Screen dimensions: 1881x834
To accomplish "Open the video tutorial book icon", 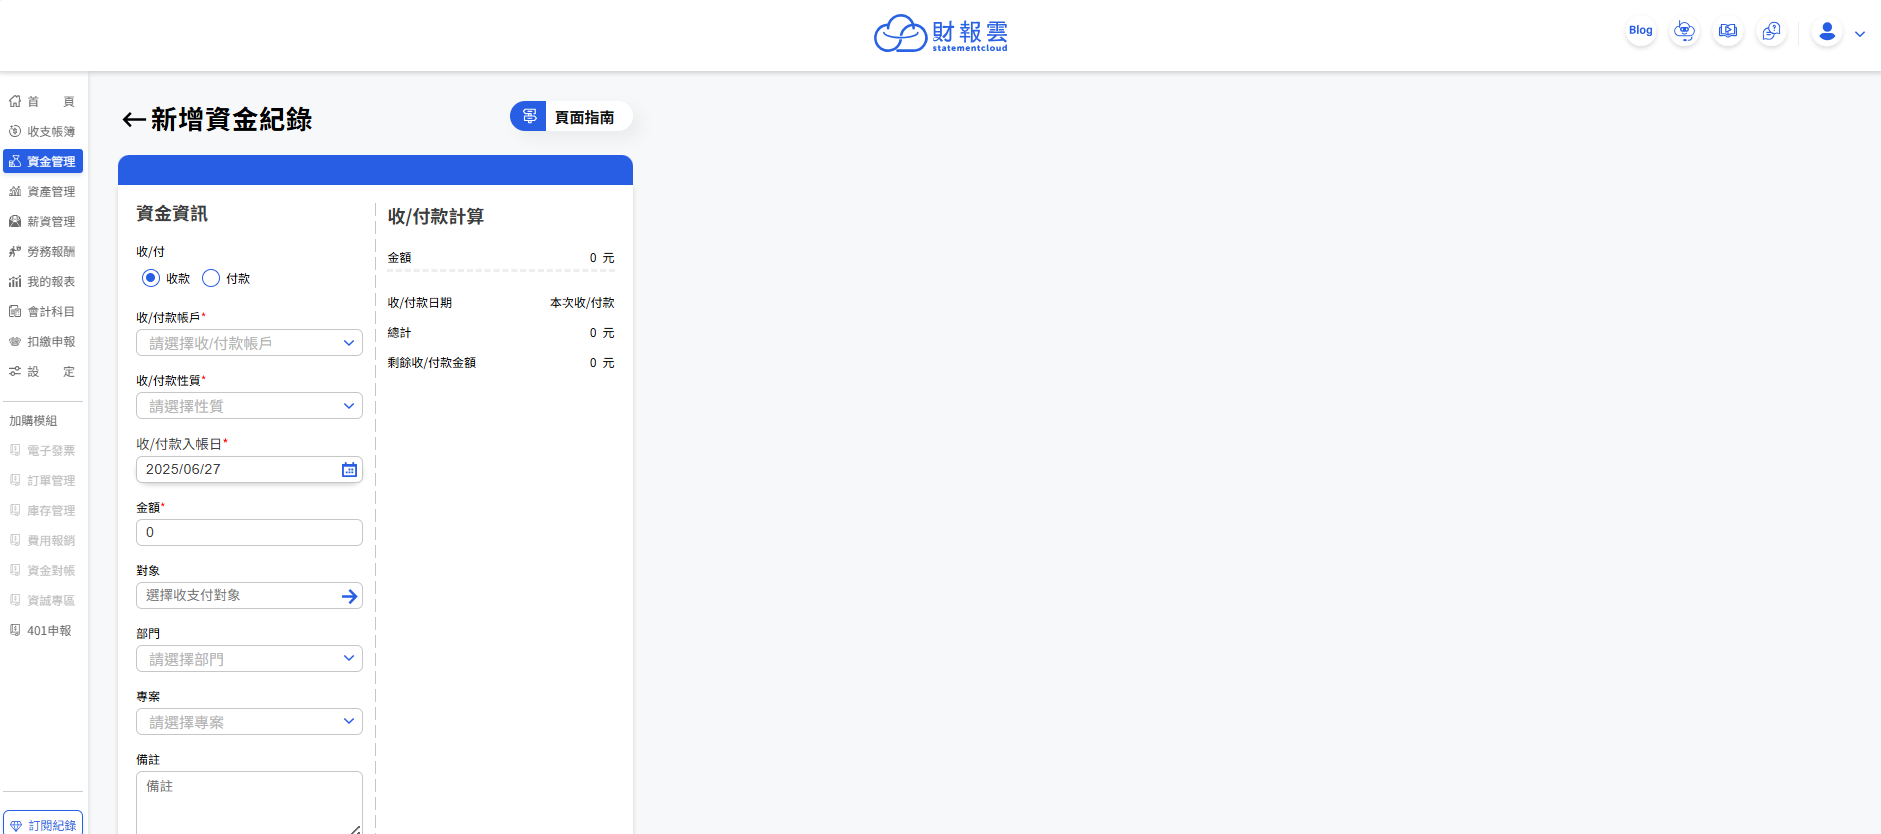I will tap(1728, 31).
